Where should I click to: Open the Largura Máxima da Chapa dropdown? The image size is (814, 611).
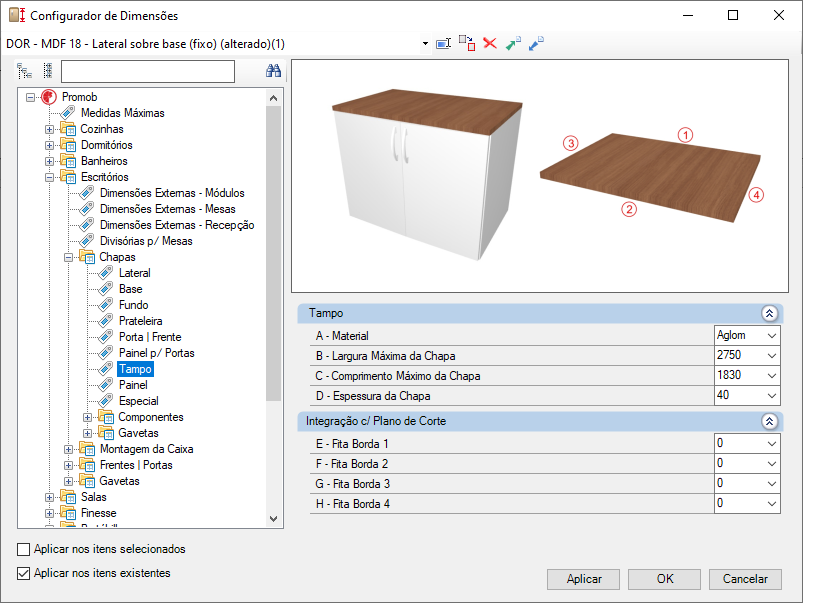point(771,356)
